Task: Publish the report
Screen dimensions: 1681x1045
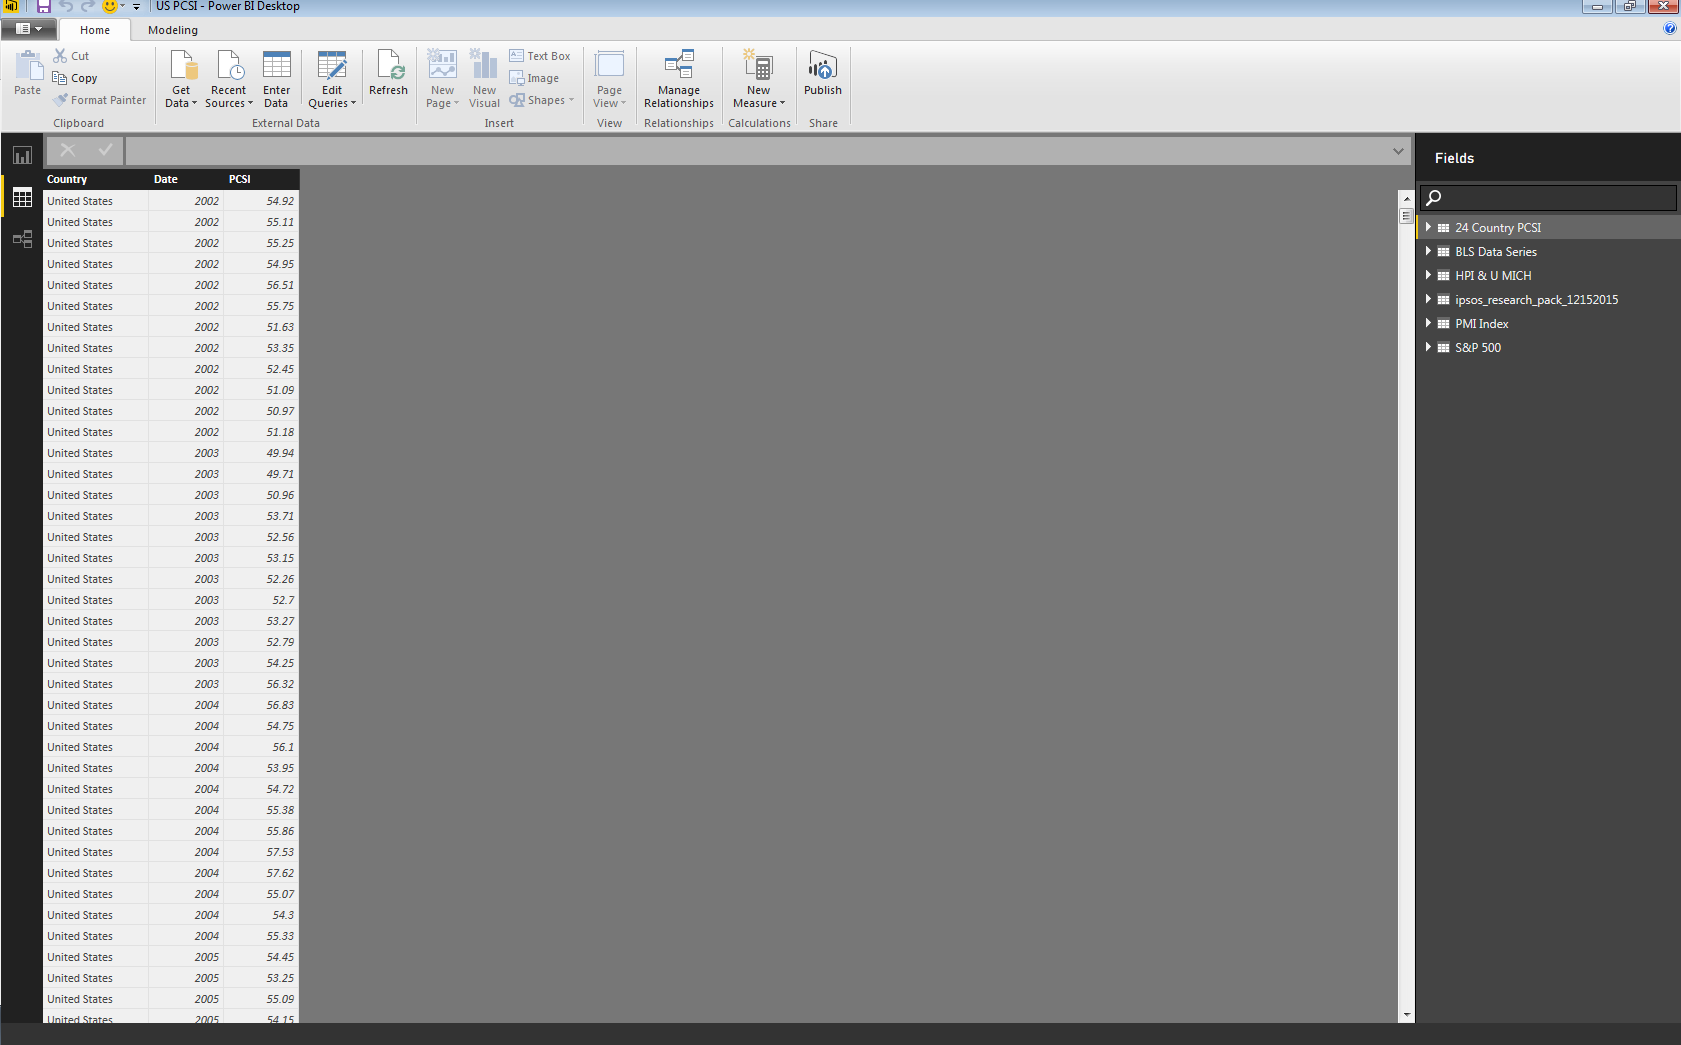Action: tap(823, 74)
